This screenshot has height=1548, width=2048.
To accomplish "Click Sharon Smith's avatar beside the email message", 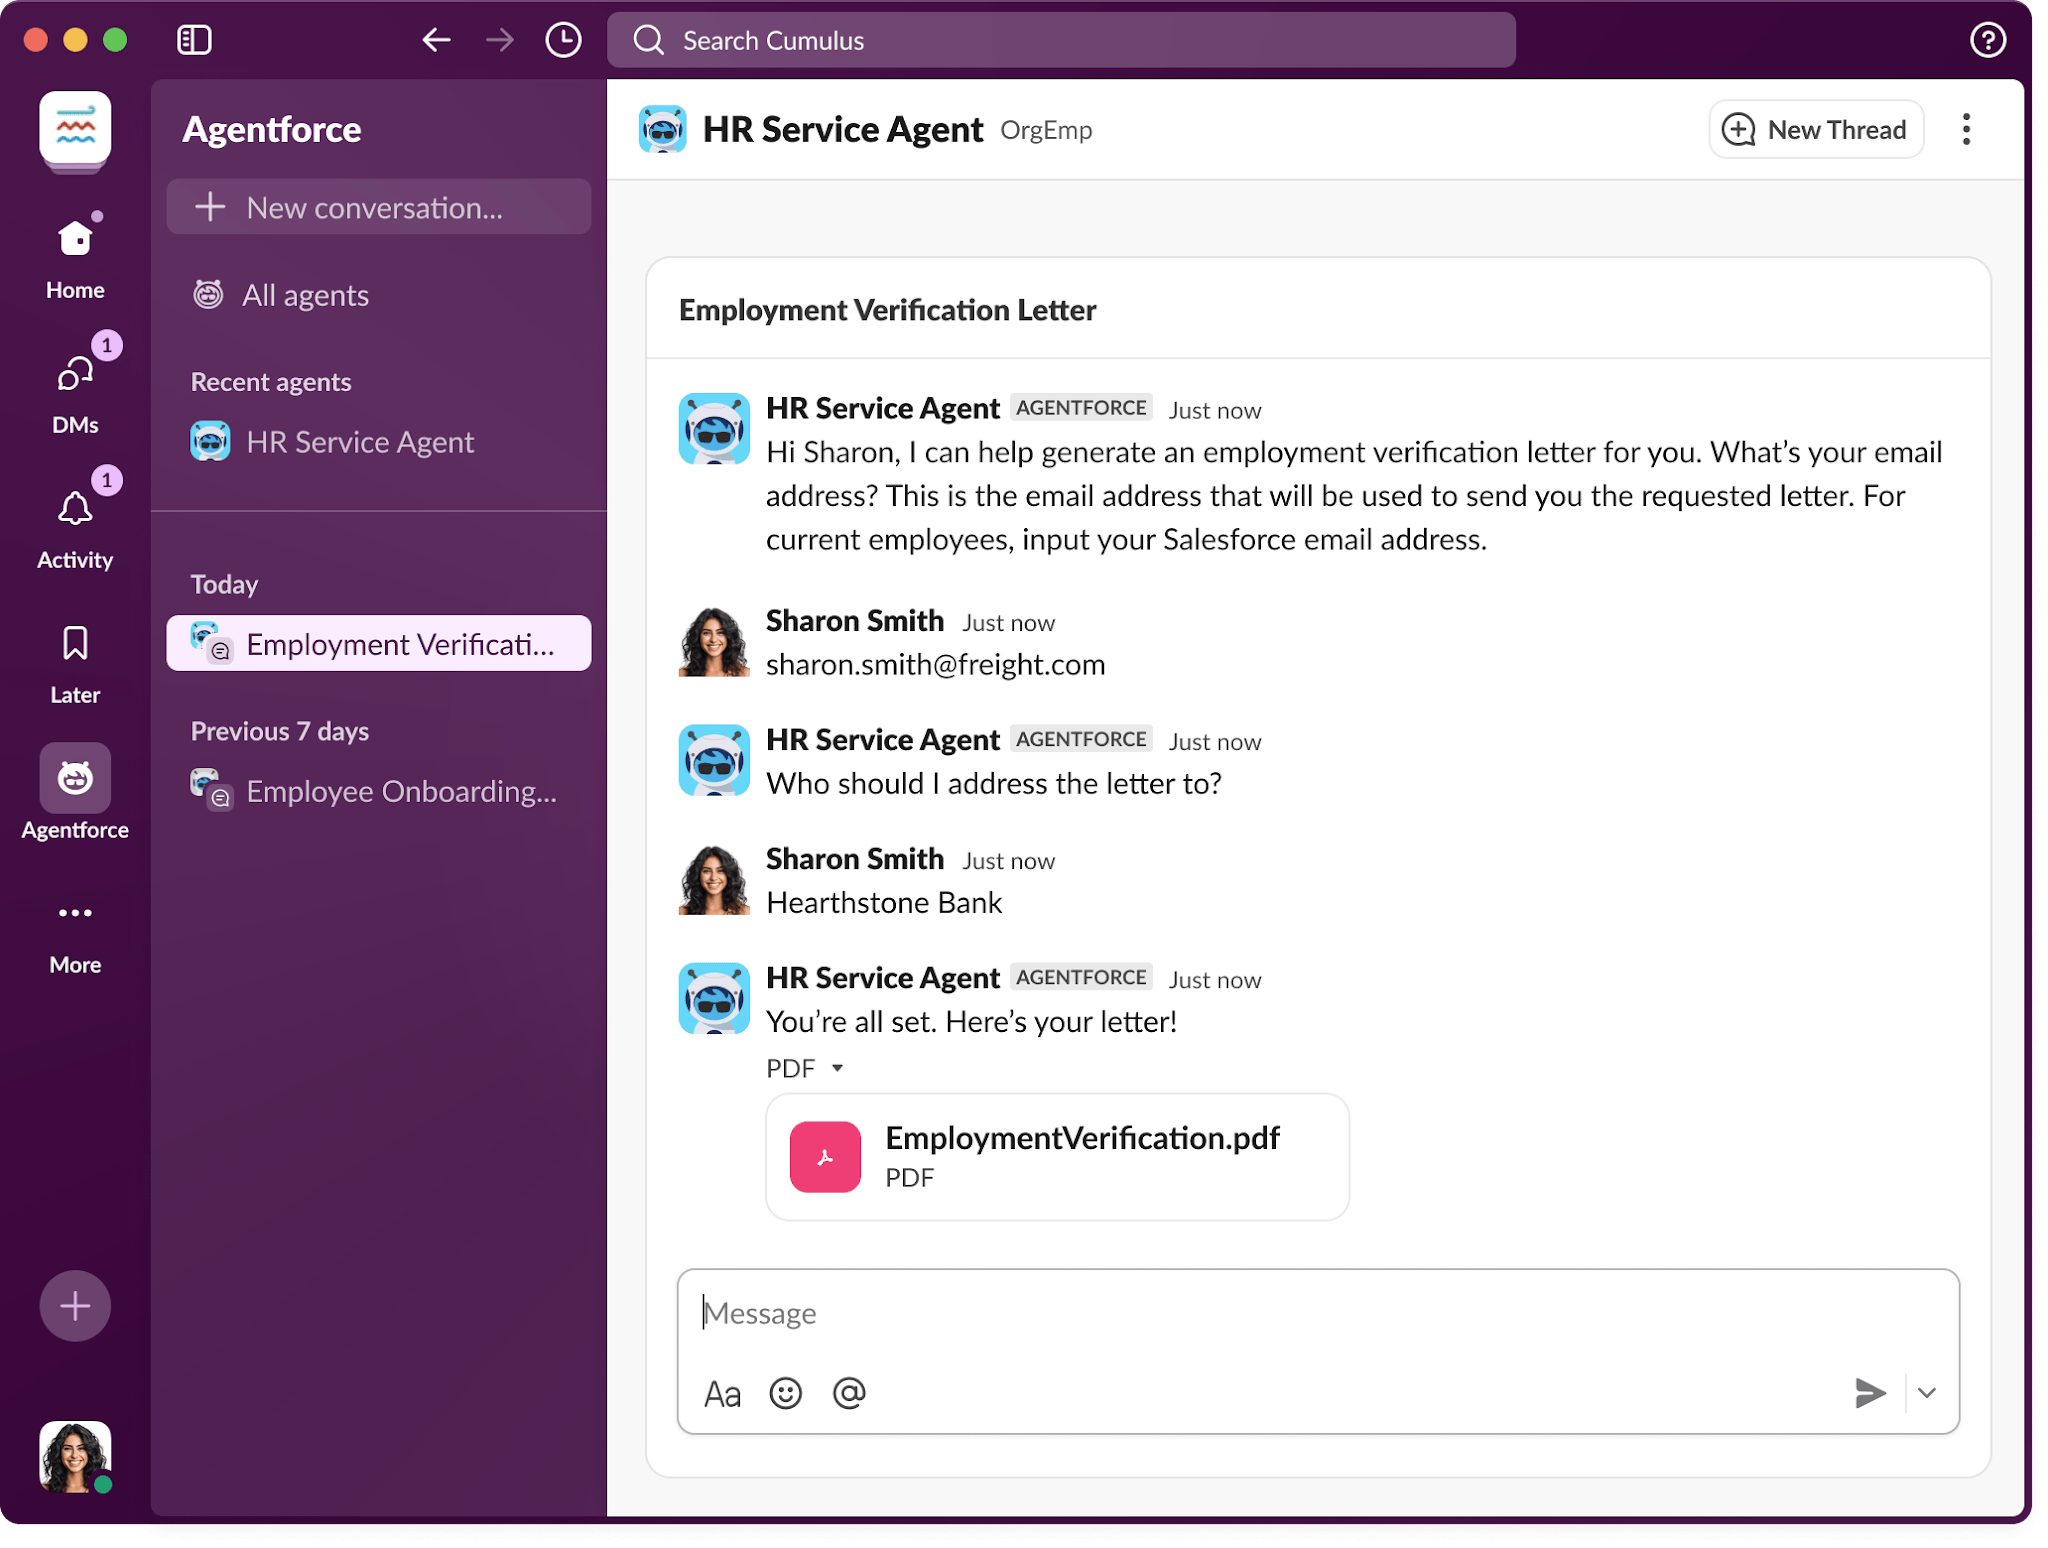I will 714,641.
